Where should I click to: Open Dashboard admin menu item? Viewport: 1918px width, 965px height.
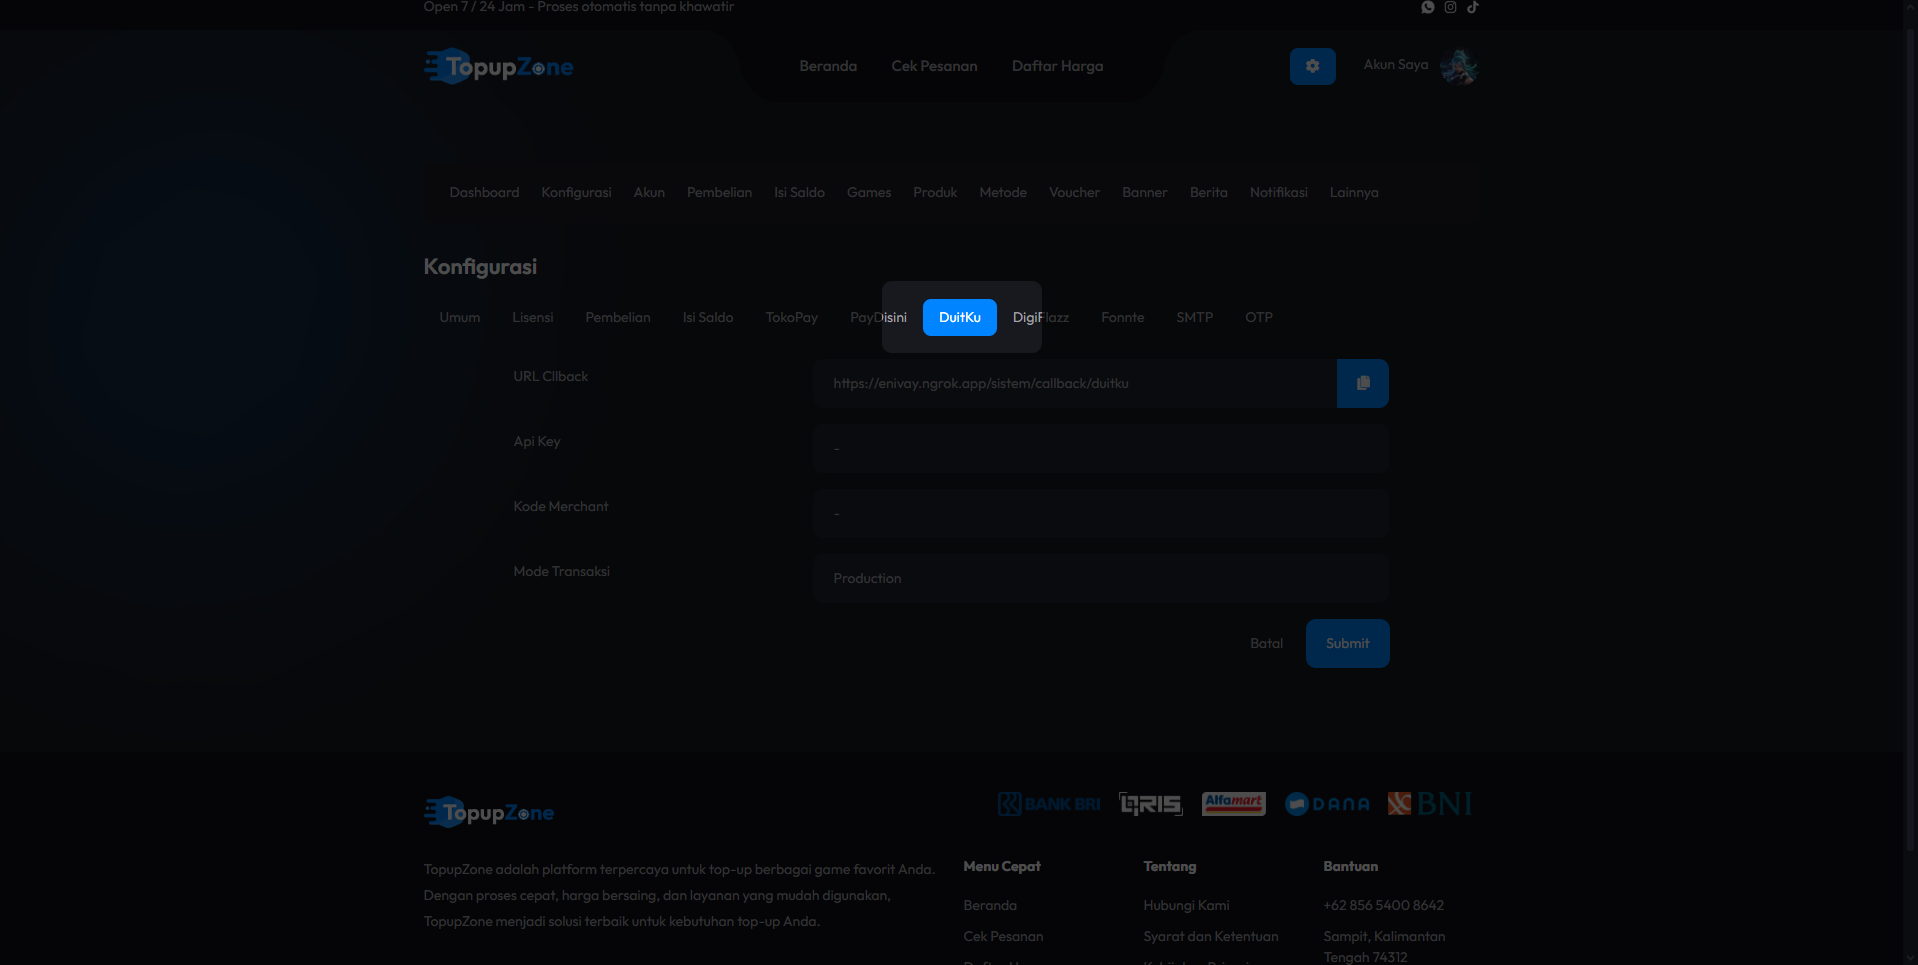(x=484, y=192)
